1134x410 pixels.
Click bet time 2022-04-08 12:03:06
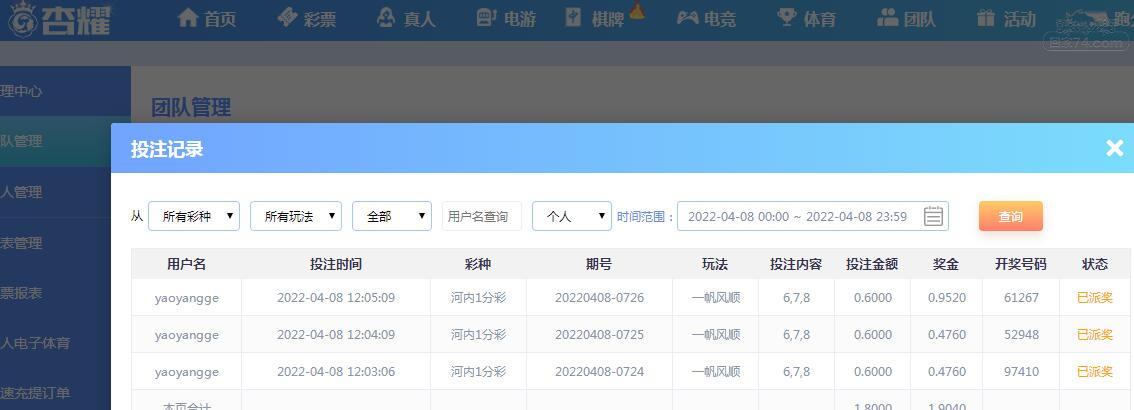click(336, 372)
